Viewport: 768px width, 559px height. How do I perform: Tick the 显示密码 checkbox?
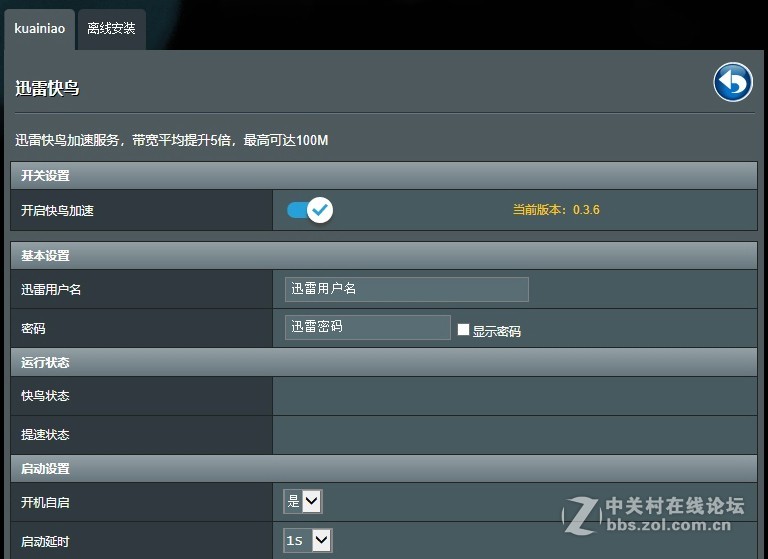(x=463, y=329)
